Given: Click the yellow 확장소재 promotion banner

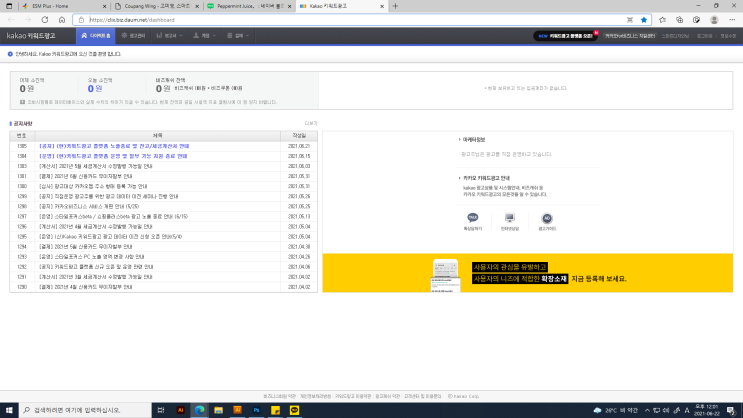Looking at the screenshot, I should click(527, 273).
